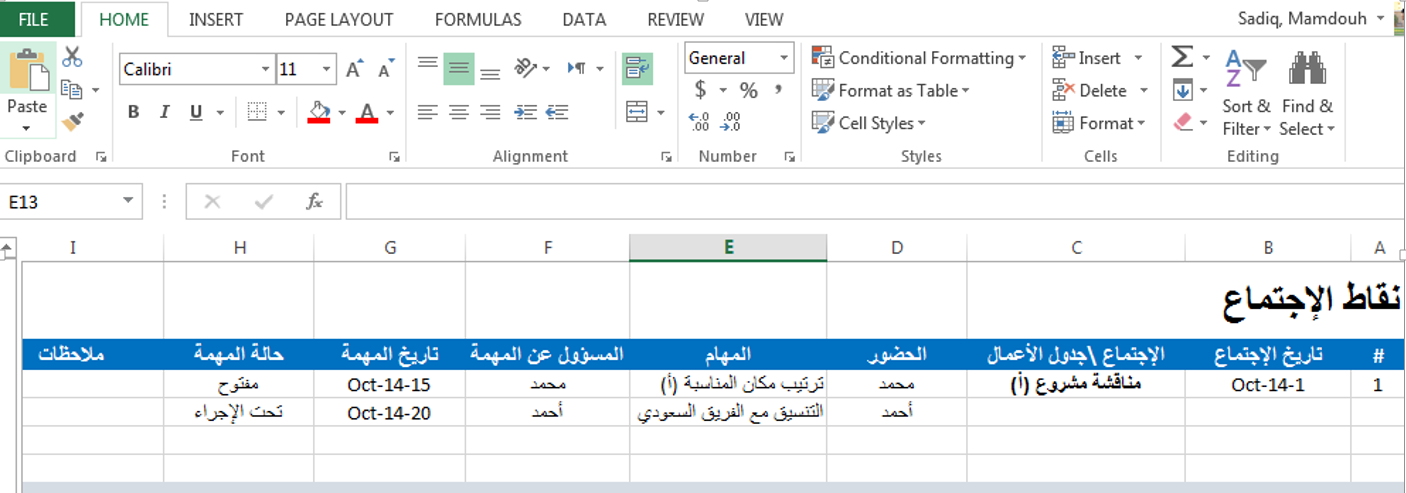Switch to the PAGE LAYOUT tab

339,19
